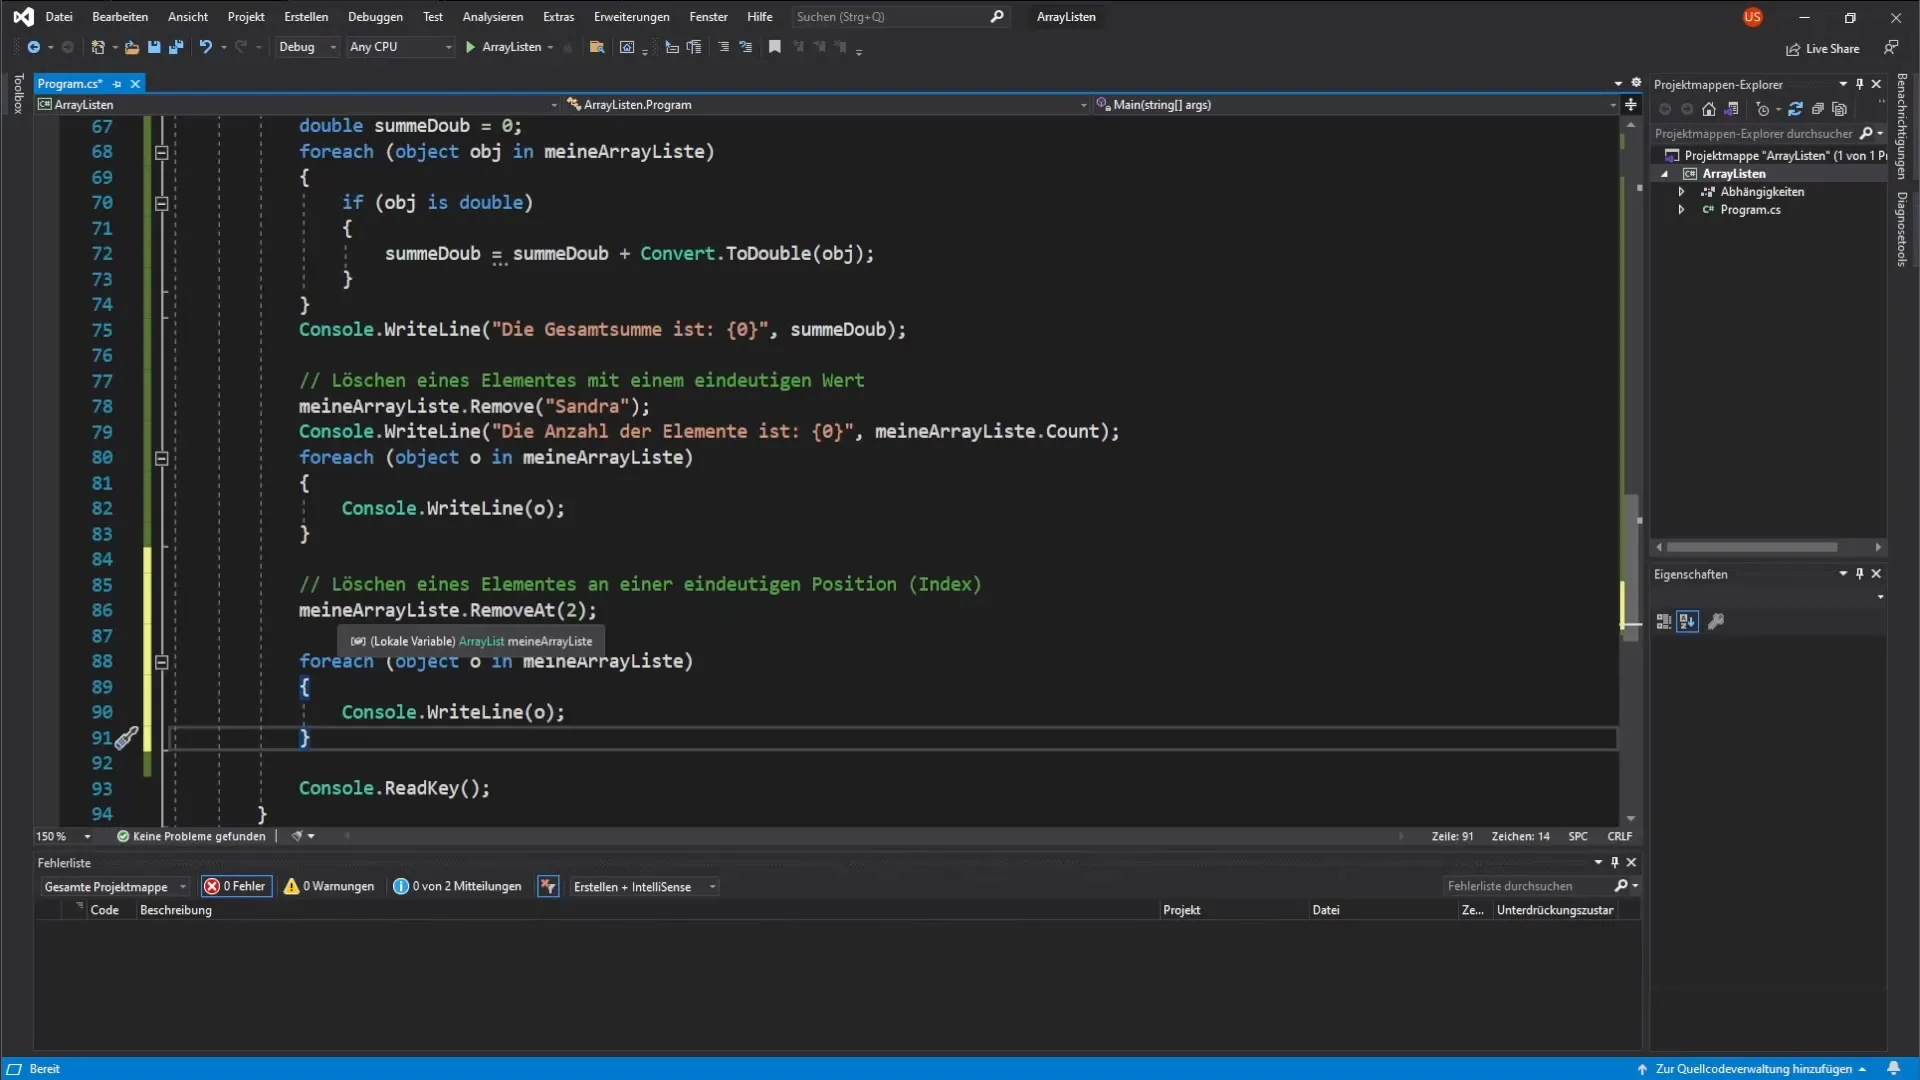1920x1080 pixels.
Task: Click the alphabetical sort icon in Eigenschaften
Action: [x=1688, y=621]
